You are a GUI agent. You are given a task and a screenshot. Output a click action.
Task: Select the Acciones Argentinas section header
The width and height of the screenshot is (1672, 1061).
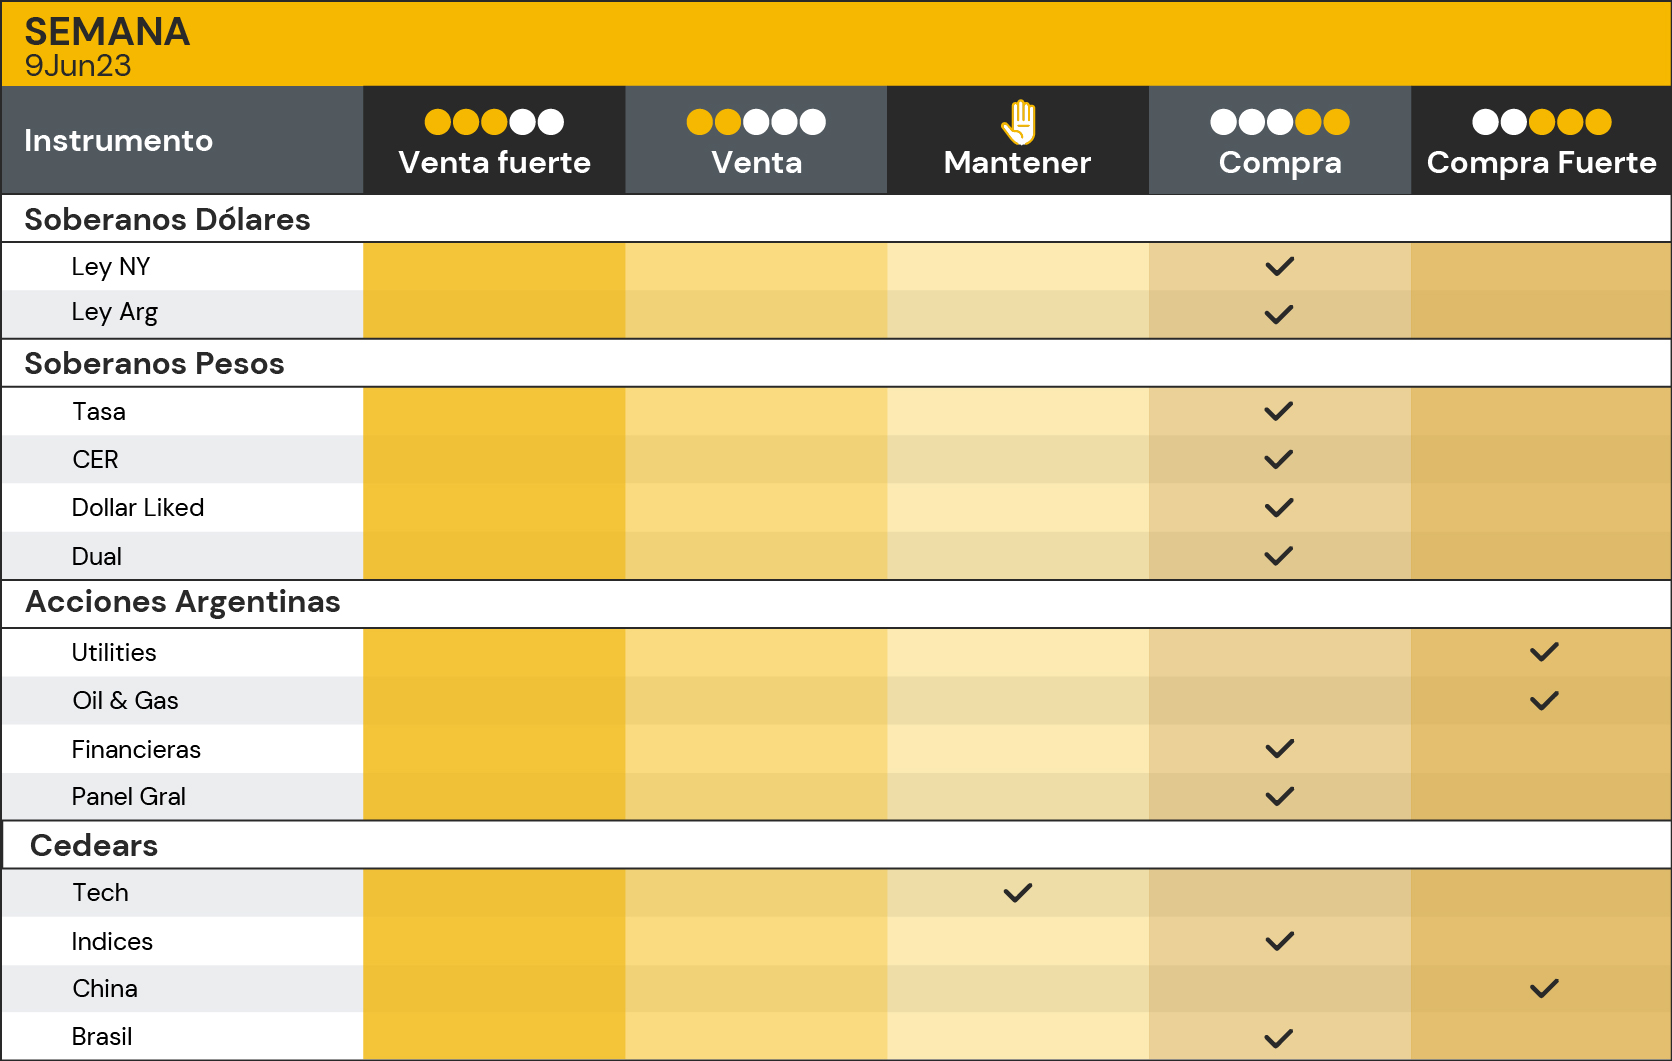point(836,603)
